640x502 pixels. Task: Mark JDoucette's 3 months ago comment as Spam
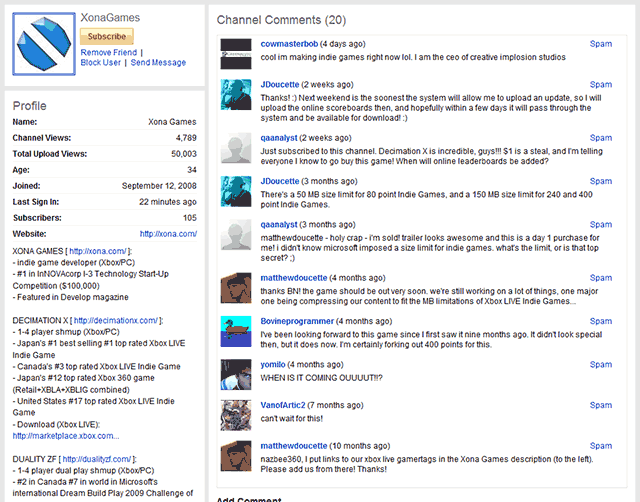coord(601,181)
